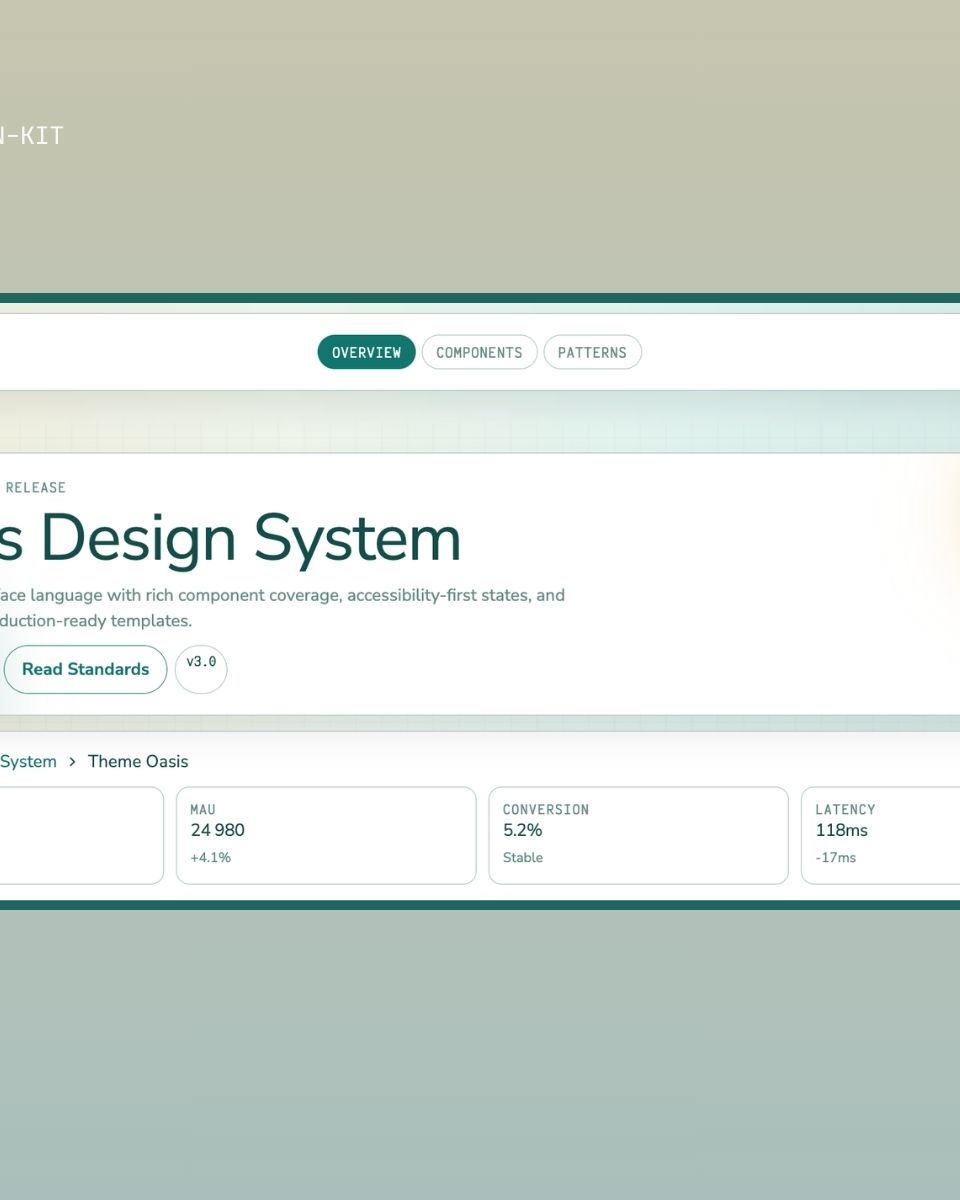Open the MAU stat card
960x1200 pixels.
[326, 835]
